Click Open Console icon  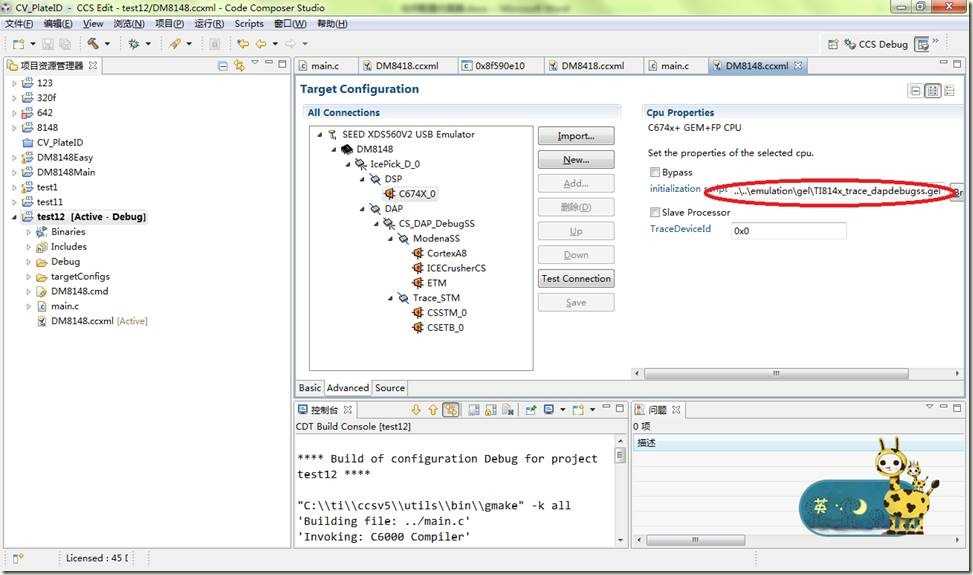(x=578, y=410)
